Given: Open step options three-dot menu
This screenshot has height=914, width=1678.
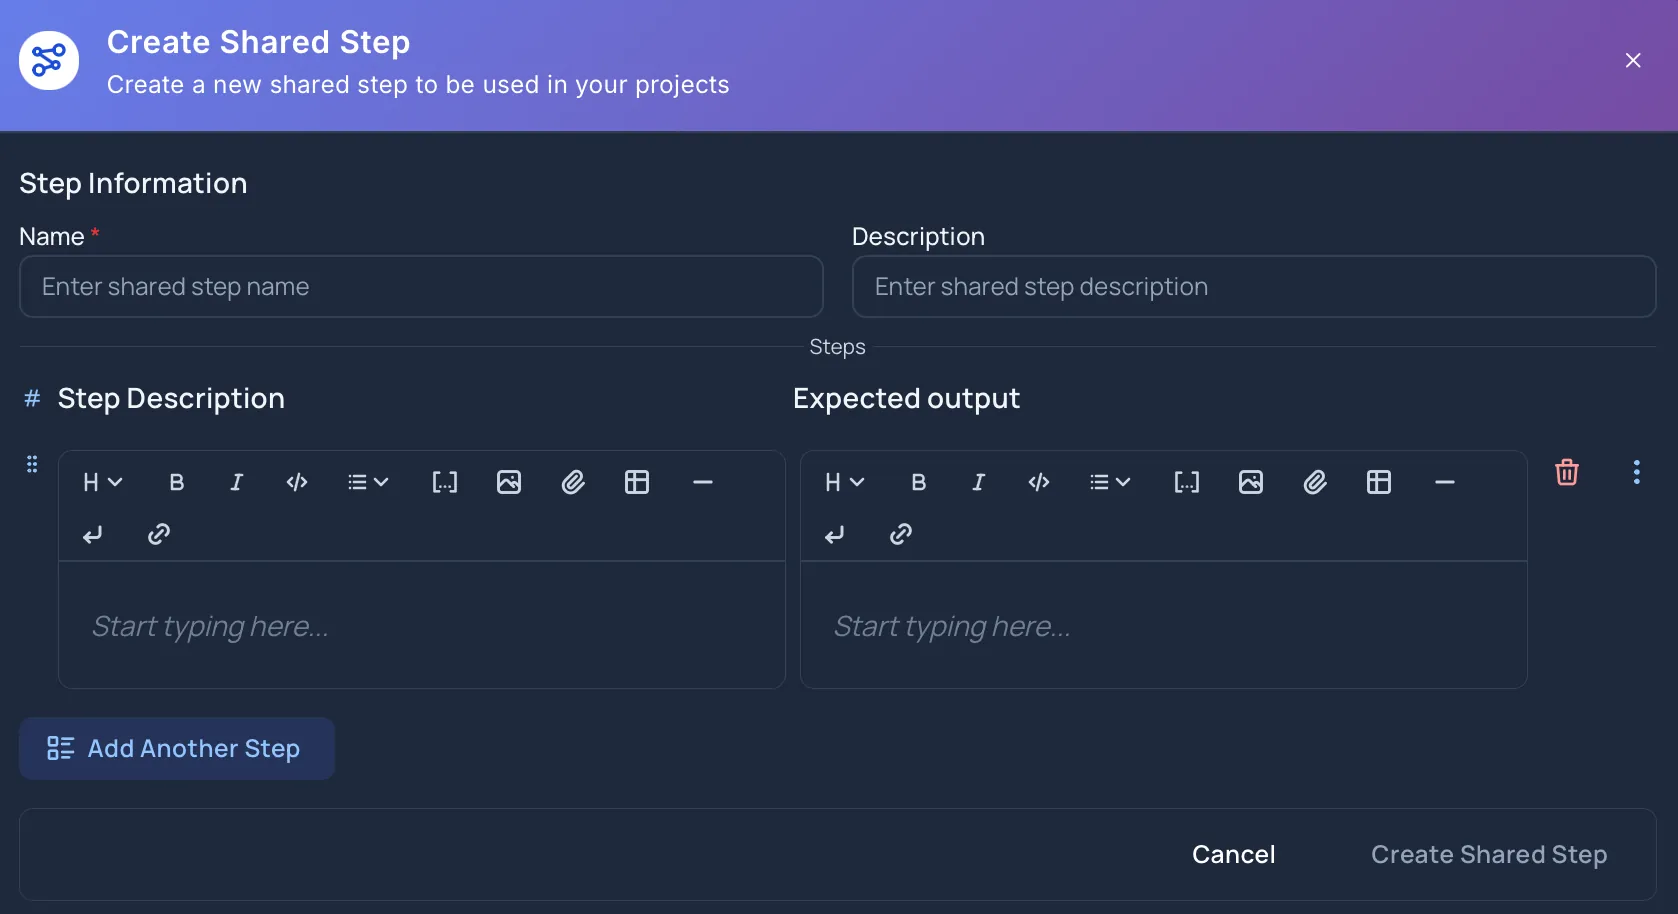Looking at the screenshot, I should pos(1636,472).
